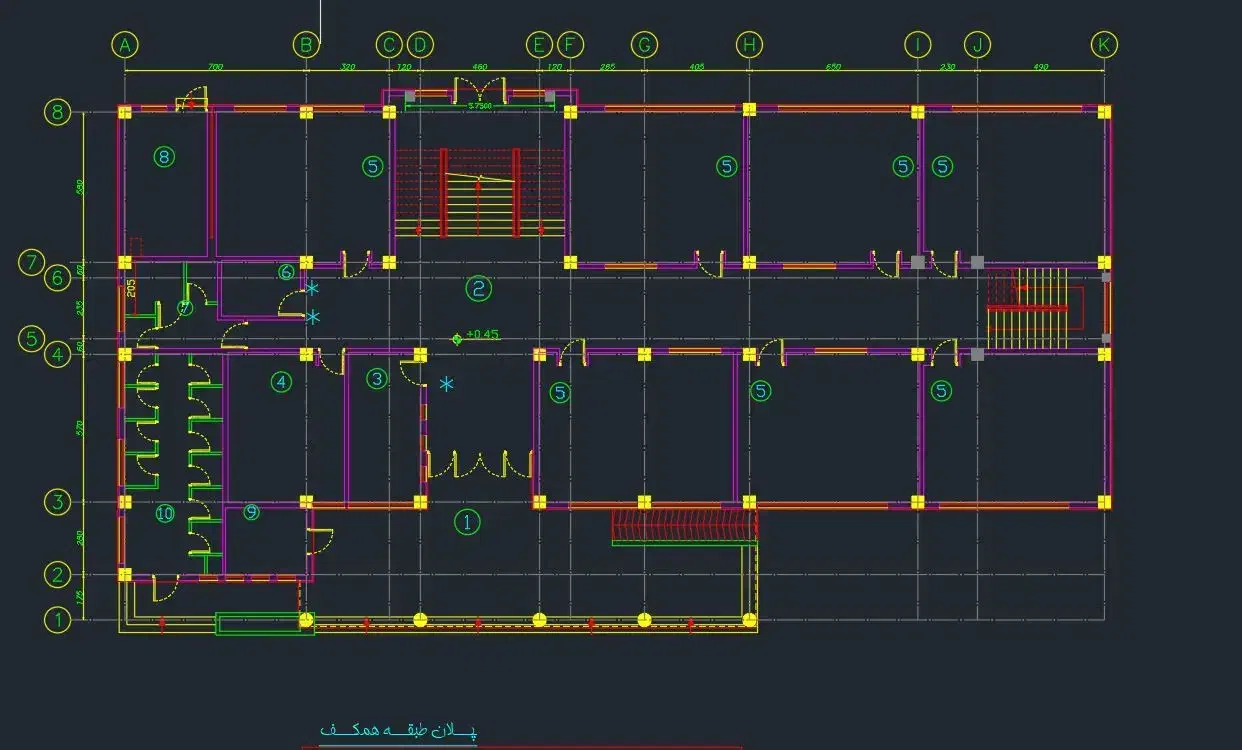Click the 700 dimension text
Screen dimensions: 1242x750
click(x=215, y=67)
